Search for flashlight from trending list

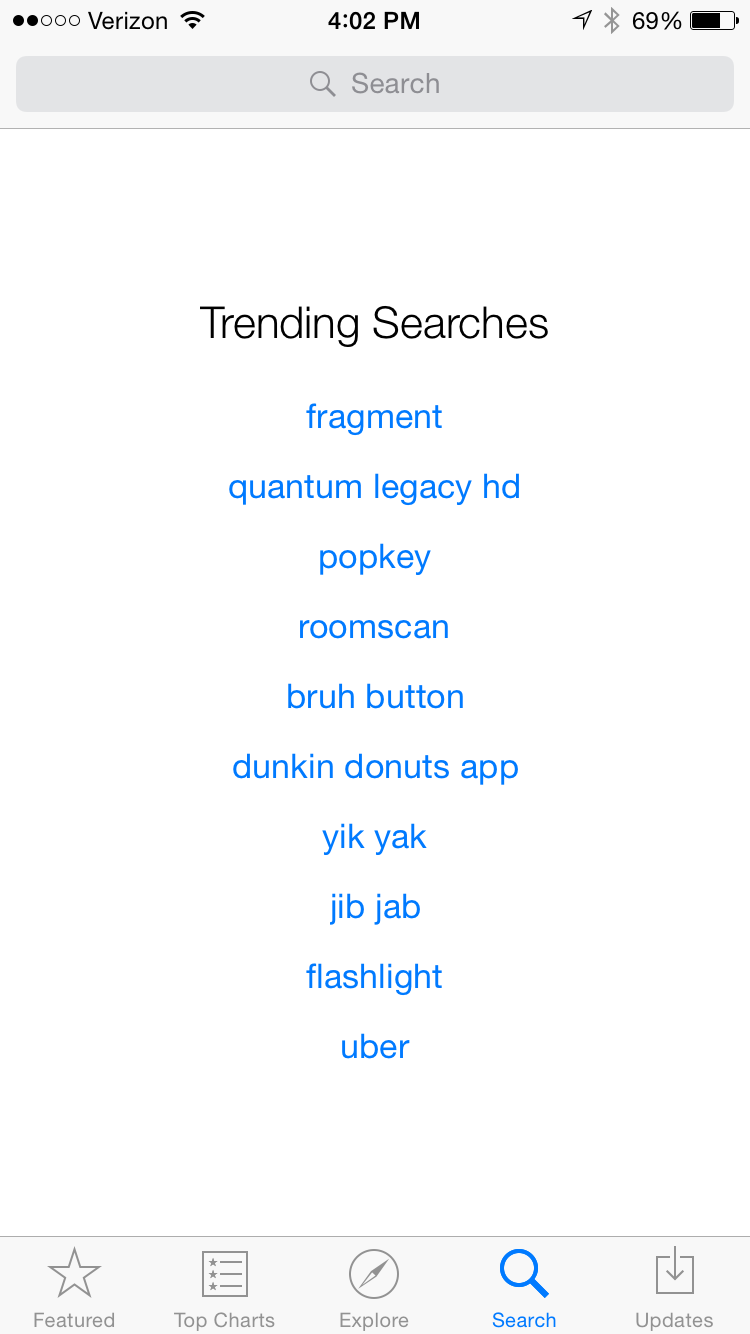click(x=374, y=977)
